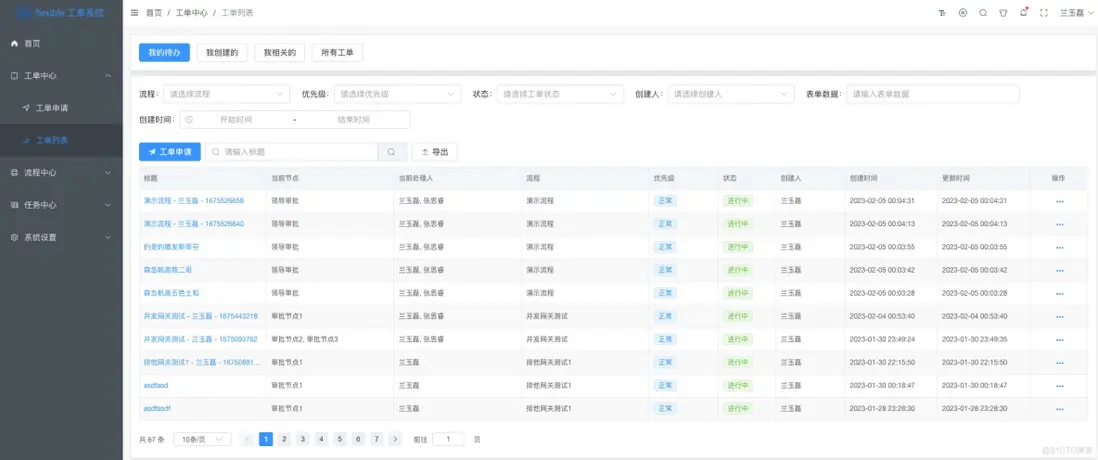Expand 流程中心 in the sidebar
The width and height of the screenshot is (1098, 460).
click(61, 172)
